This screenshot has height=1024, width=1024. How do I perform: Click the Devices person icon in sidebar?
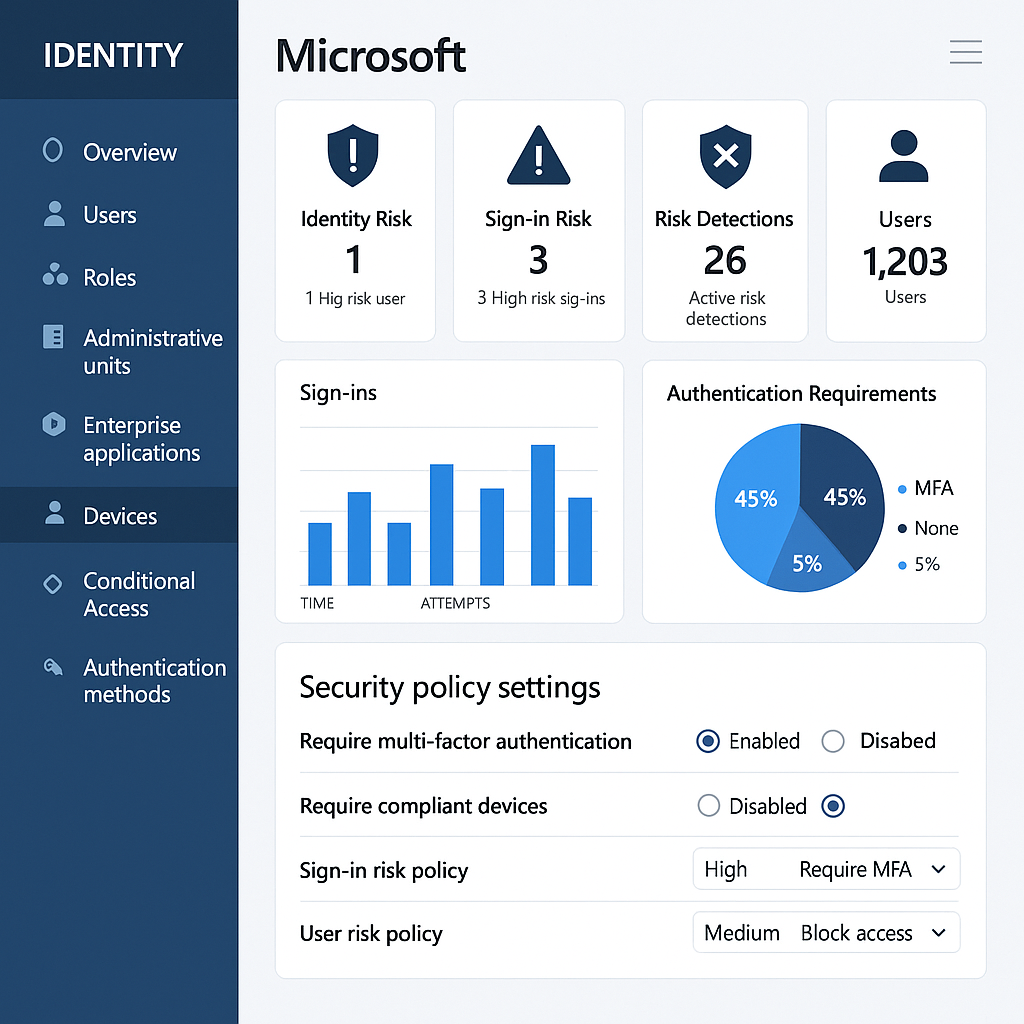tap(55, 513)
